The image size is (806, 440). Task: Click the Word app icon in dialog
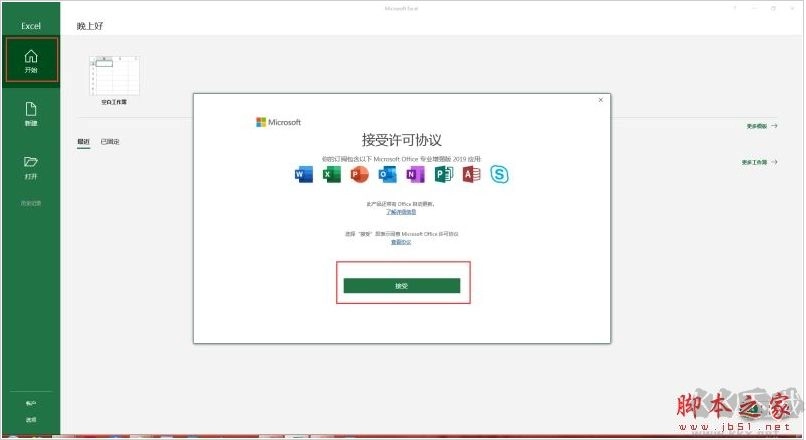click(x=304, y=175)
